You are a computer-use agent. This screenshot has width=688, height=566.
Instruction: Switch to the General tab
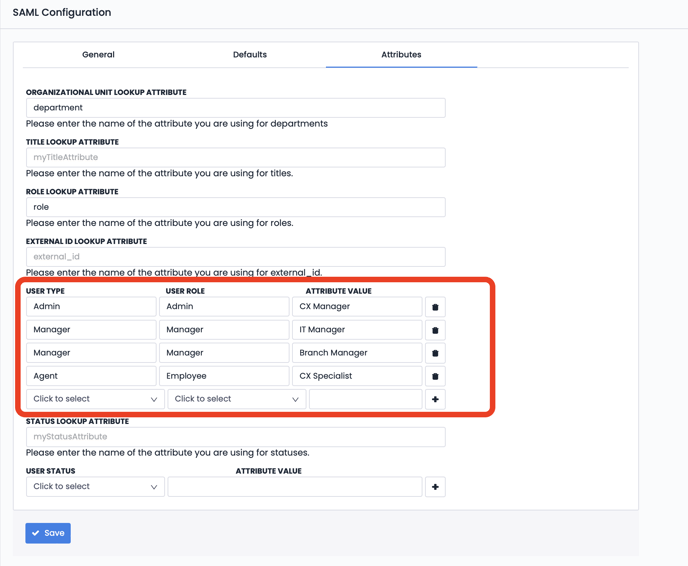pyautogui.click(x=98, y=55)
